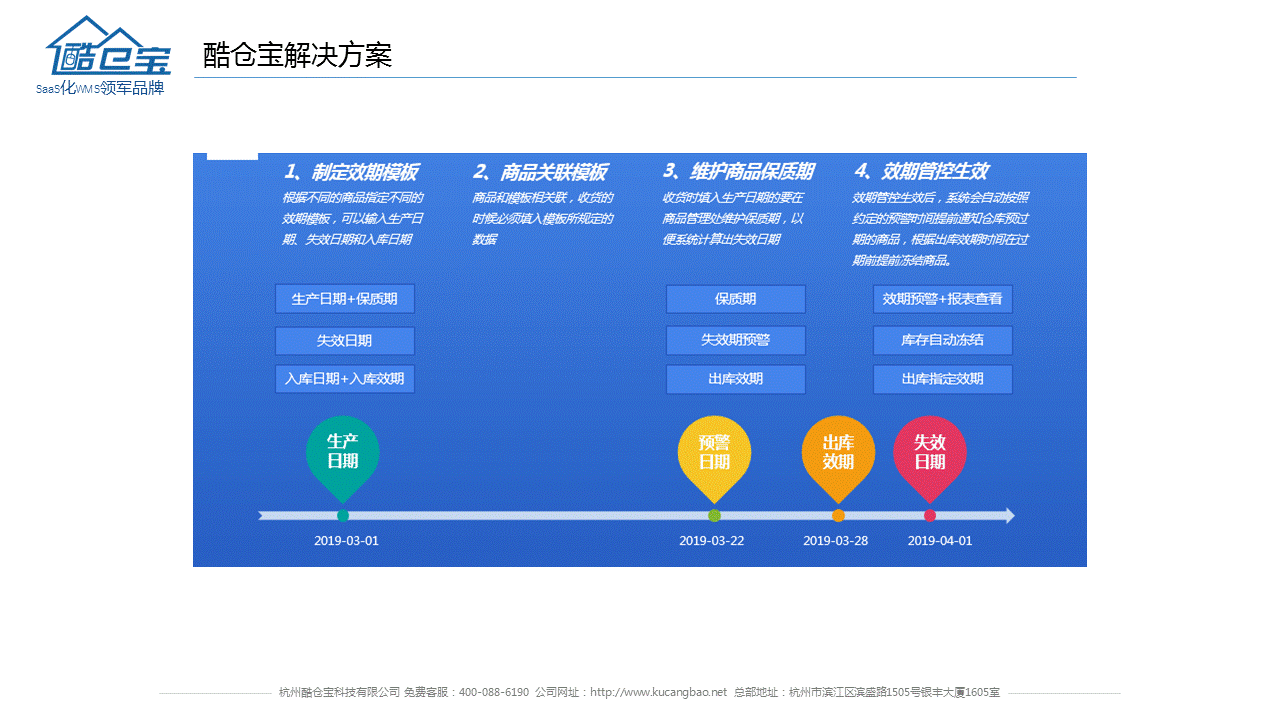This screenshot has height=720, width=1280.
Task: Click the green dot at 2019-03-22
Action: [714, 516]
